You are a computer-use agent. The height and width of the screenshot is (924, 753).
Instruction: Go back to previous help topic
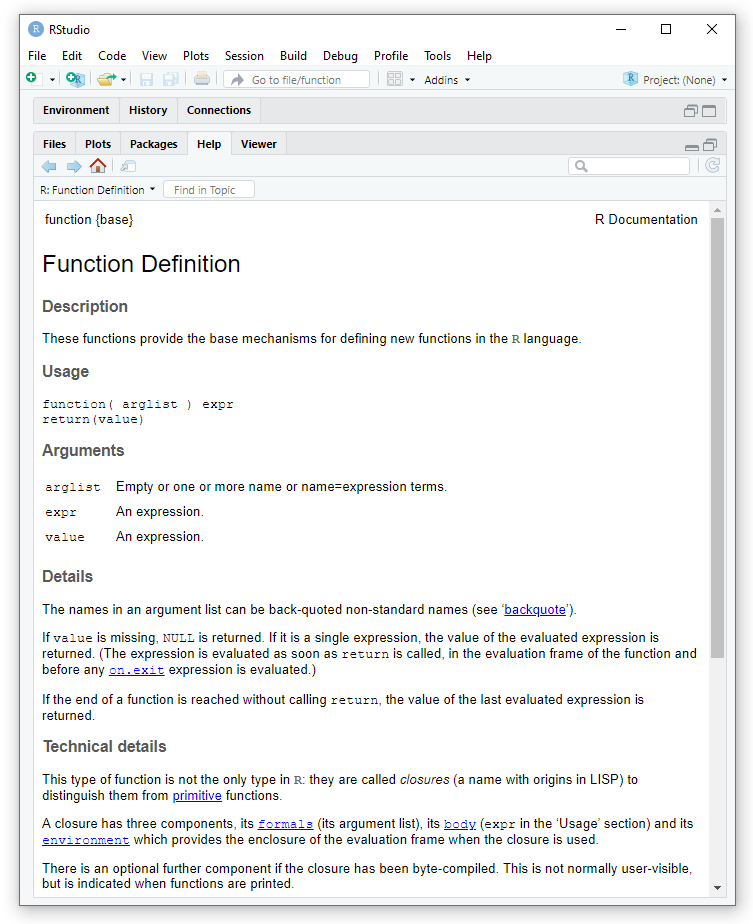pyautogui.click(x=49, y=166)
